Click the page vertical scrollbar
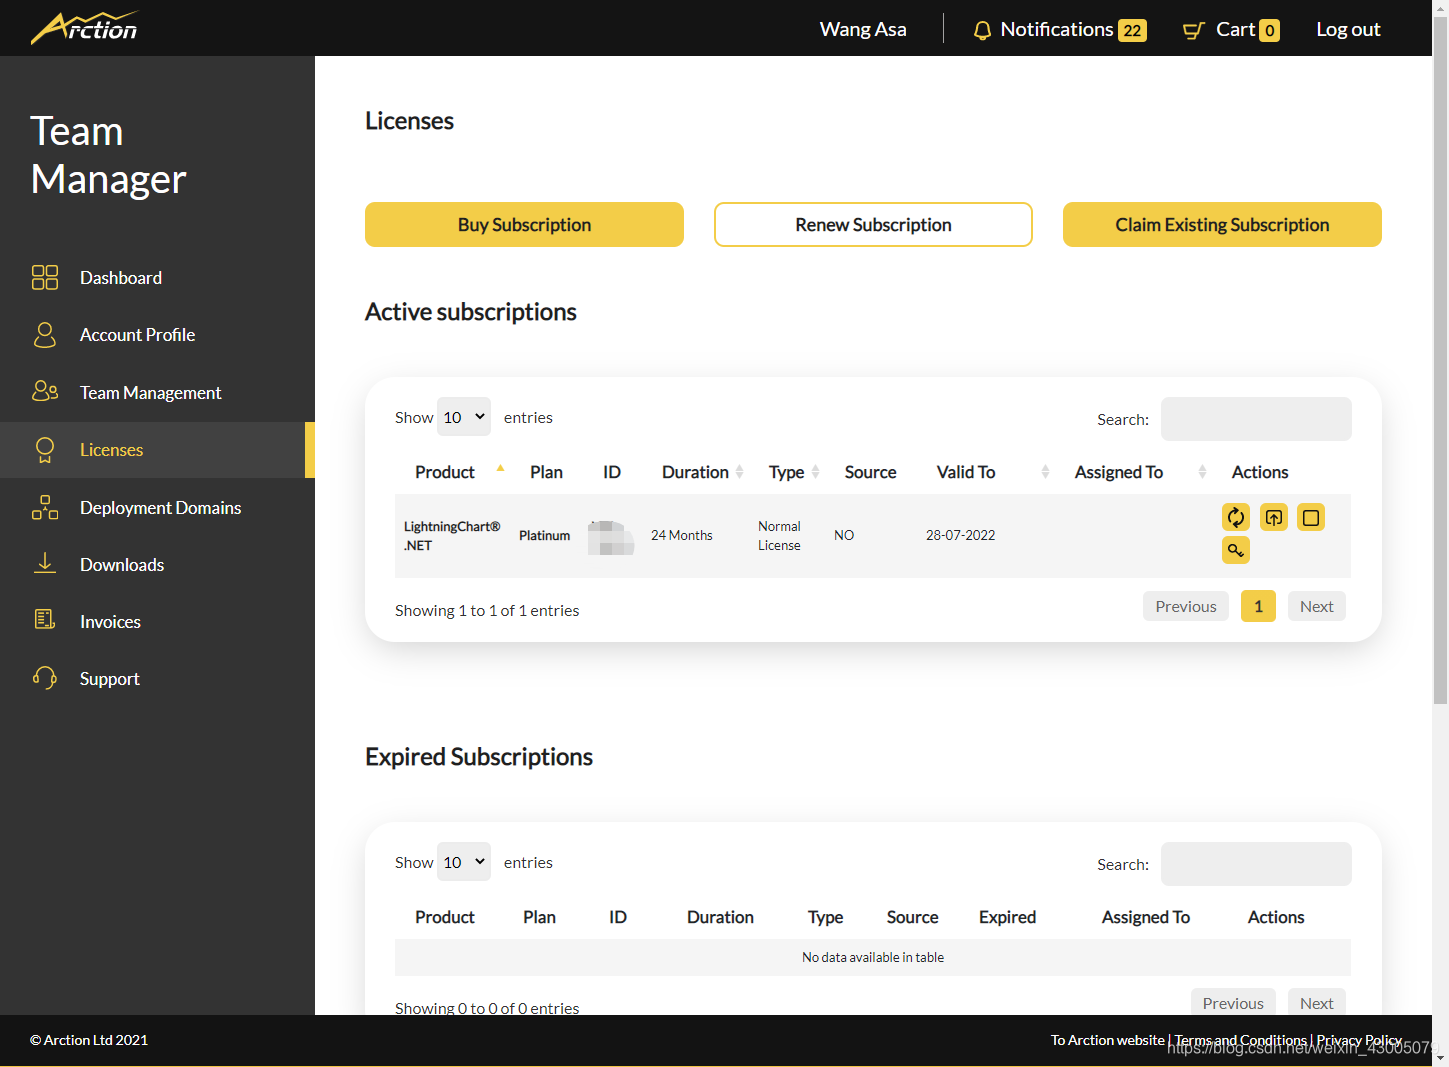Image resolution: width=1449 pixels, height=1067 pixels. pos(1440,360)
